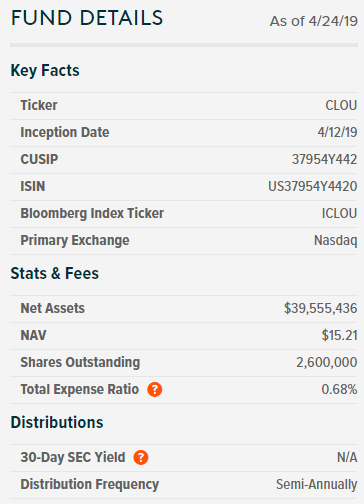Image resolution: width=364 pixels, height=504 pixels.
Task: Click the Inception Date label
Action: pos(65,132)
